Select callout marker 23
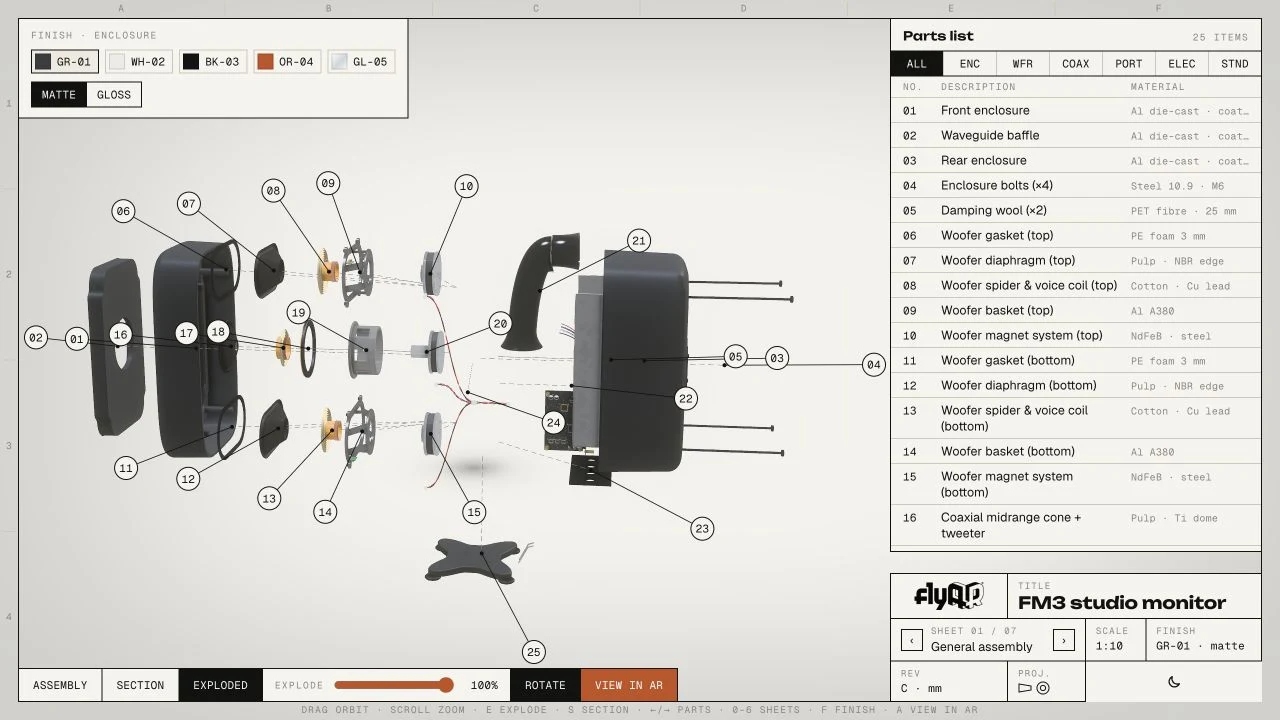The height and width of the screenshot is (720, 1280). point(702,529)
